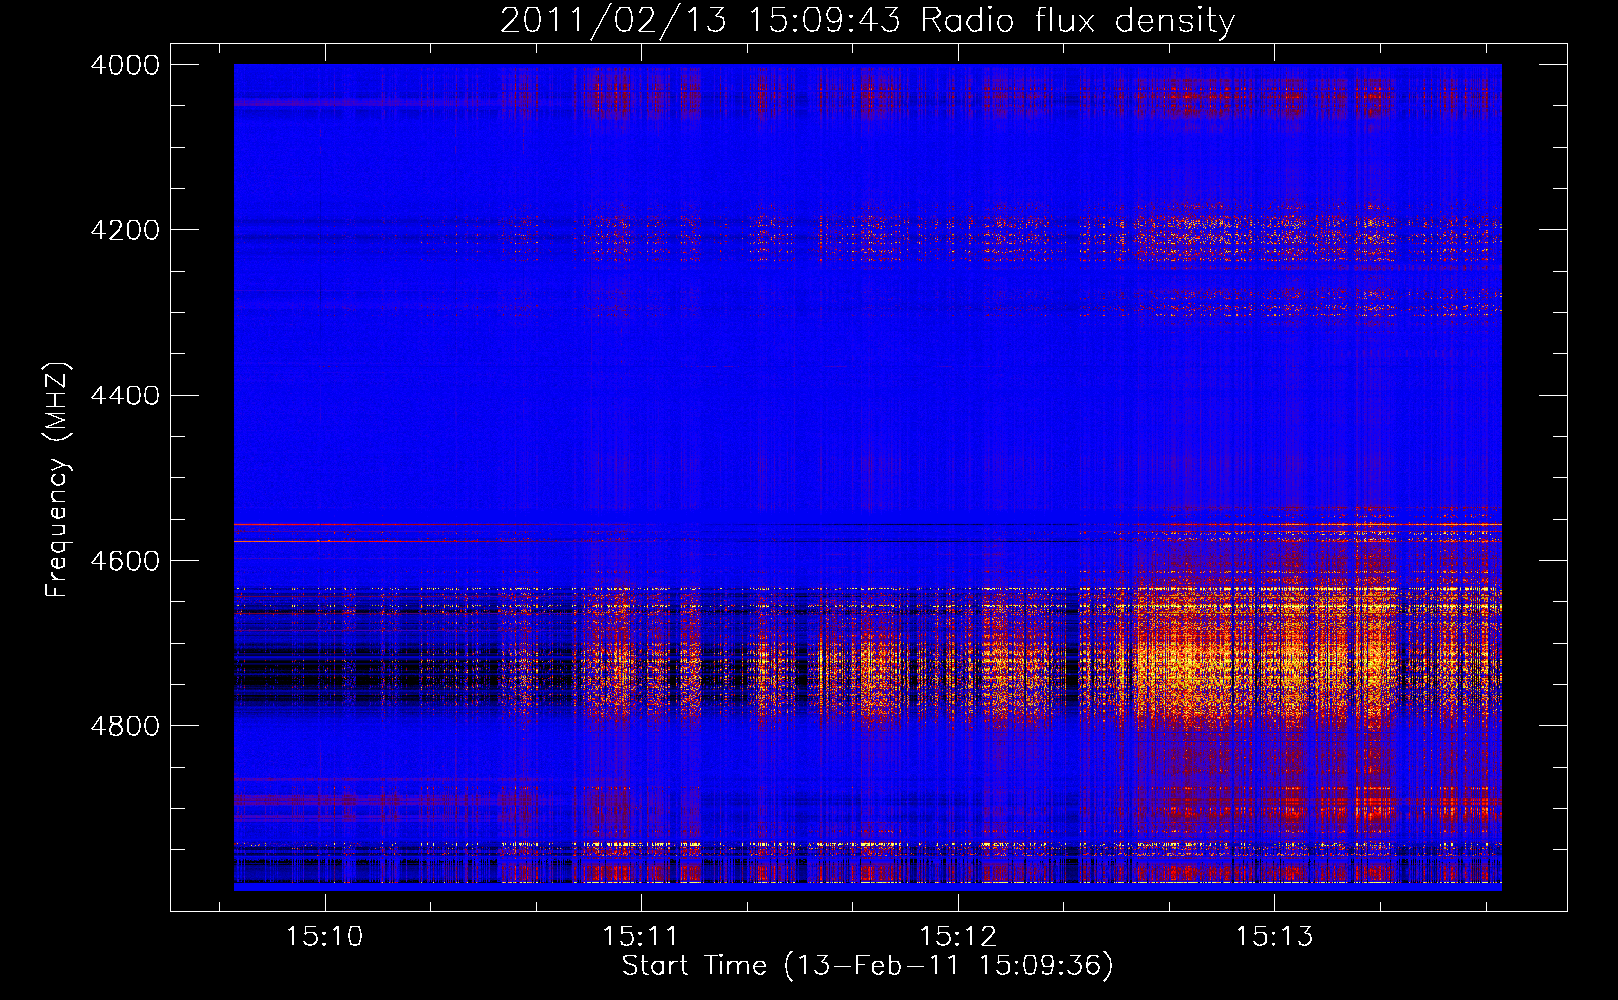Click the 'Start Time (13-Feb-11 15:09:36)' axis title
The image size is (1618, 1000).
(x=868, y=966)
